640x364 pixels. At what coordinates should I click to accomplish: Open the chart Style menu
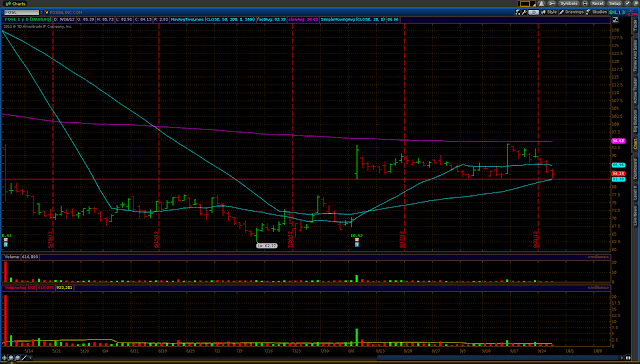click(549, 12)
